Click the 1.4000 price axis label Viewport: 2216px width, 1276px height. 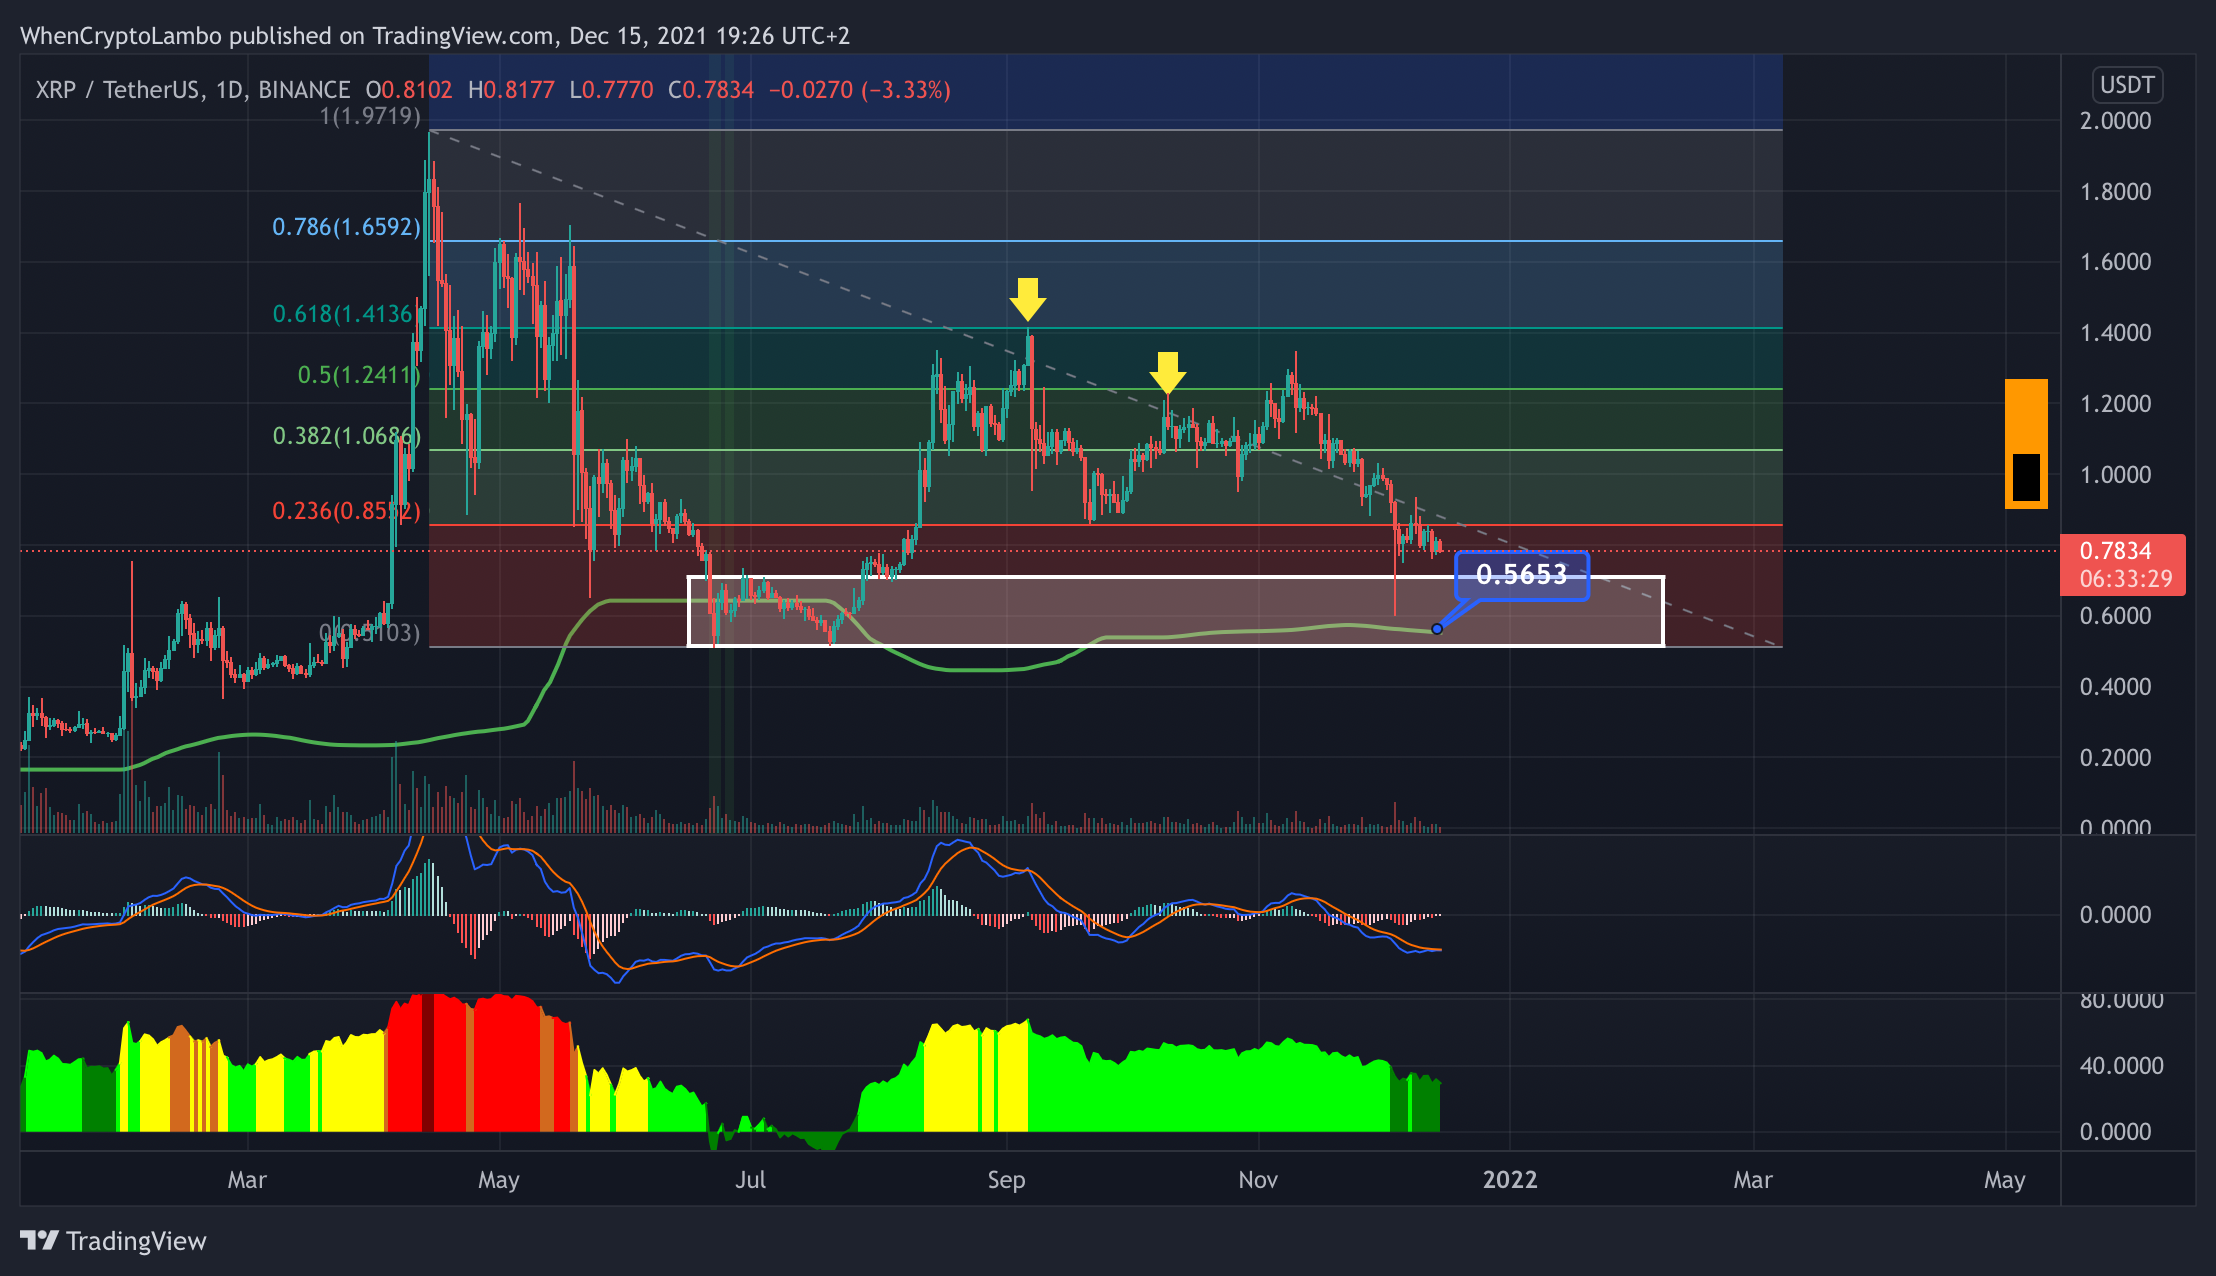click(x=2116, y=333)
